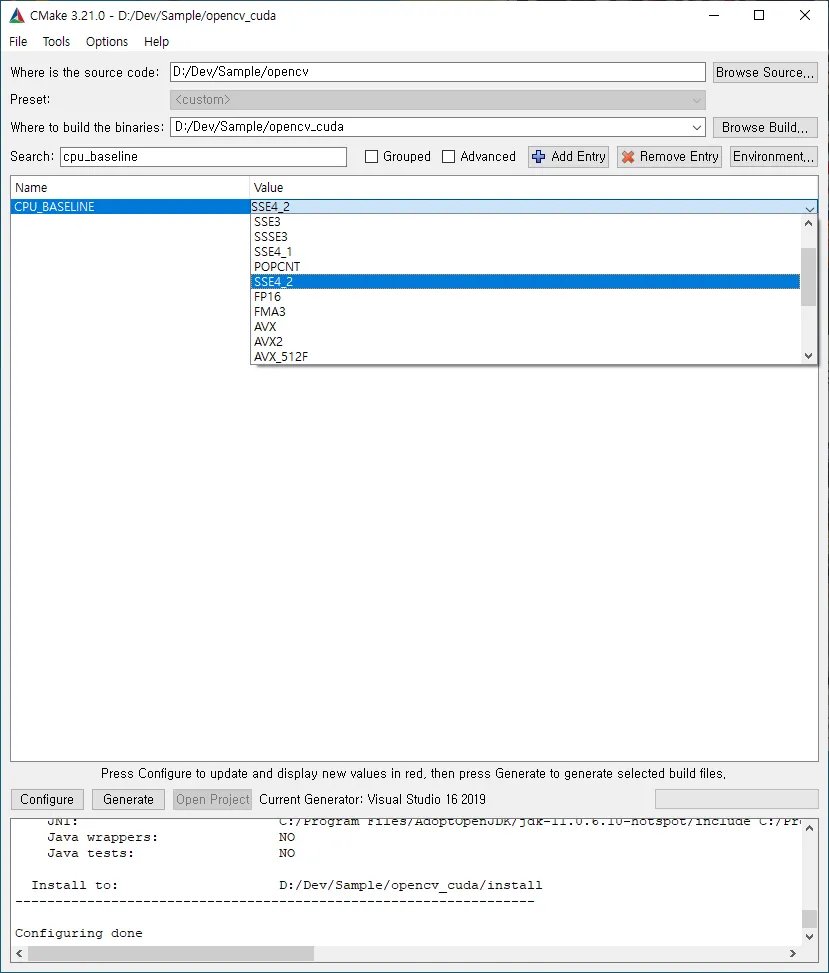The width and height of the screenshot is (829, 973).
Task: Click the Configure button
Action: click(x=47, y=799)
